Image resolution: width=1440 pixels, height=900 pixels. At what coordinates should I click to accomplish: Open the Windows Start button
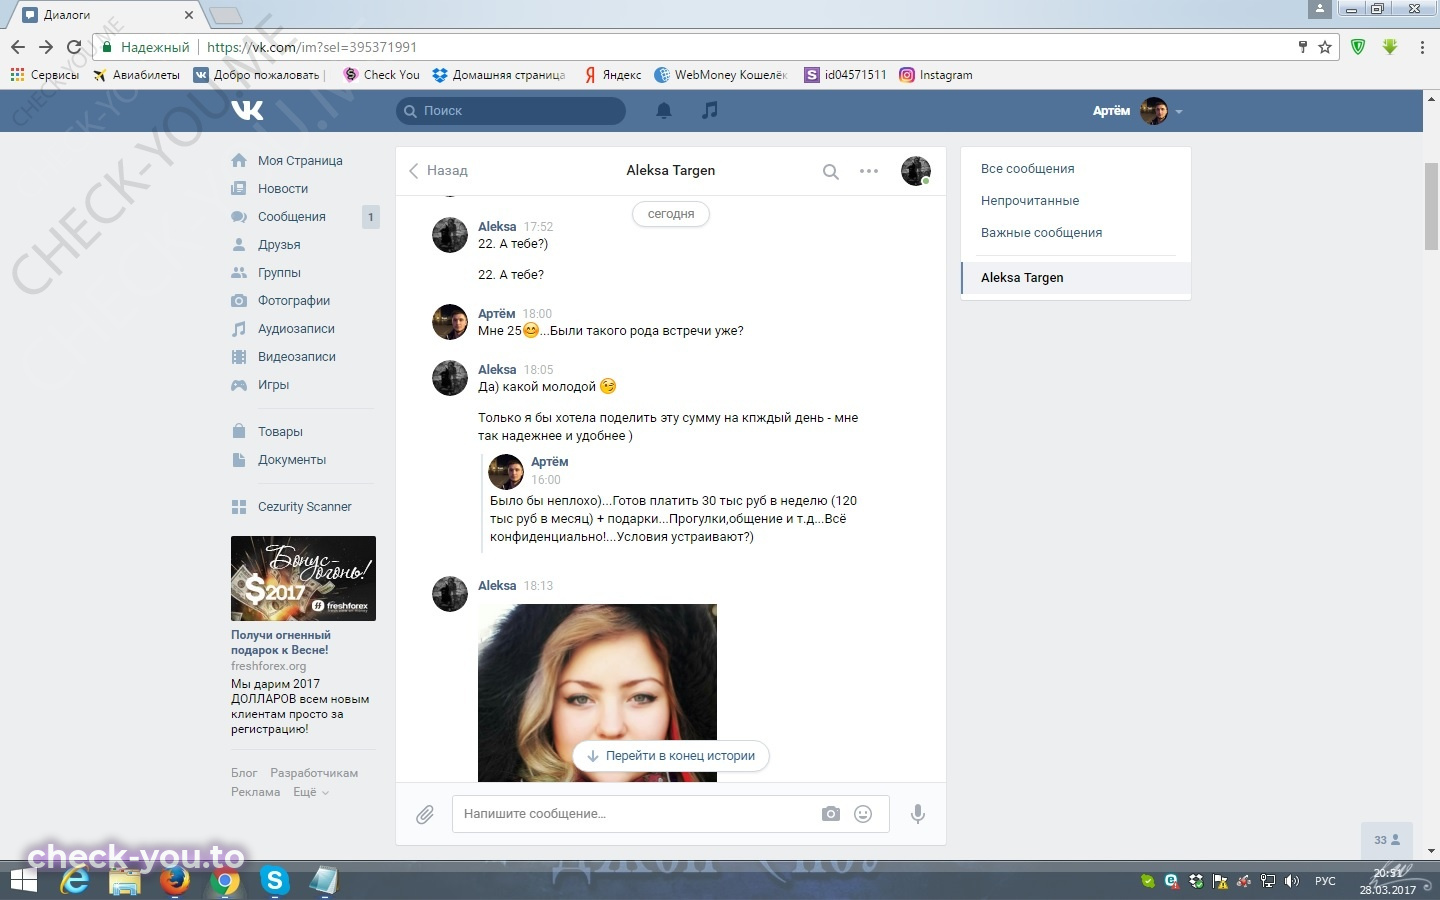23,881
